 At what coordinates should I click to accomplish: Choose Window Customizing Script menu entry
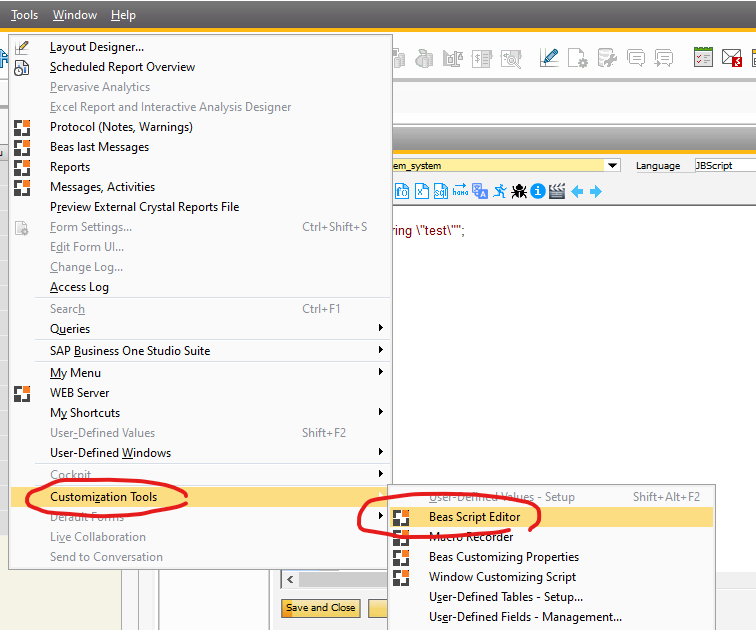tap(502, 577)
